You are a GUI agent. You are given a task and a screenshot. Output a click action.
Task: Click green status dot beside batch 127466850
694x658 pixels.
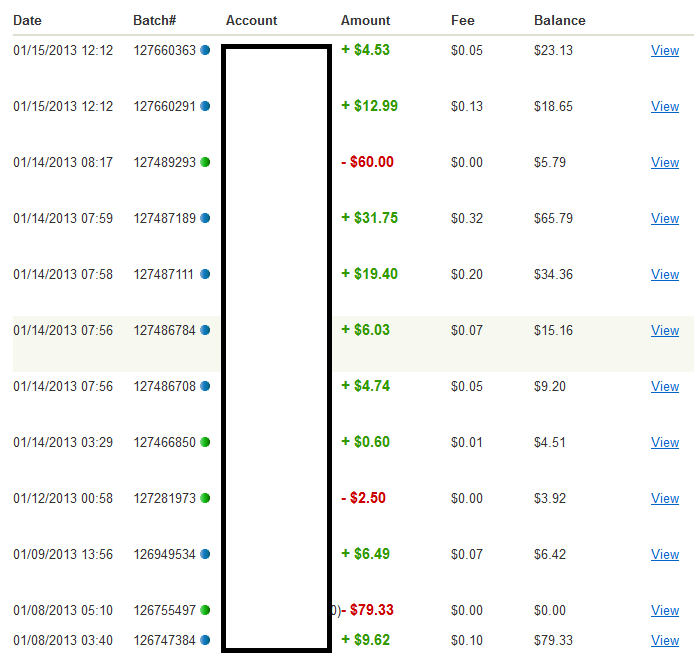point(205,442)
